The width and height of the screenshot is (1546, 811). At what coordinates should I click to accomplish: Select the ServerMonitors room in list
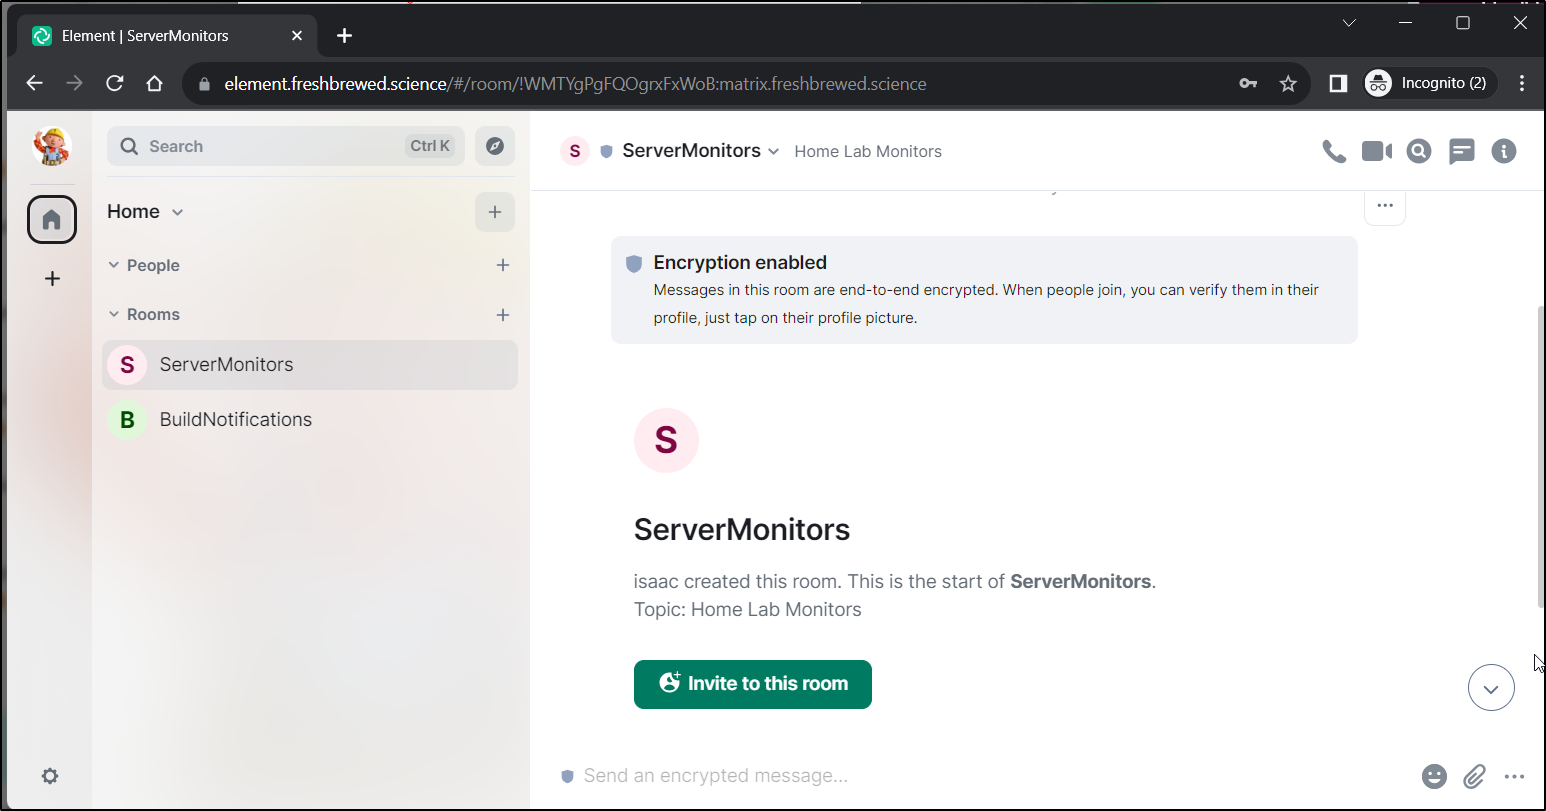pyautogui.click(x=310, y=365)
